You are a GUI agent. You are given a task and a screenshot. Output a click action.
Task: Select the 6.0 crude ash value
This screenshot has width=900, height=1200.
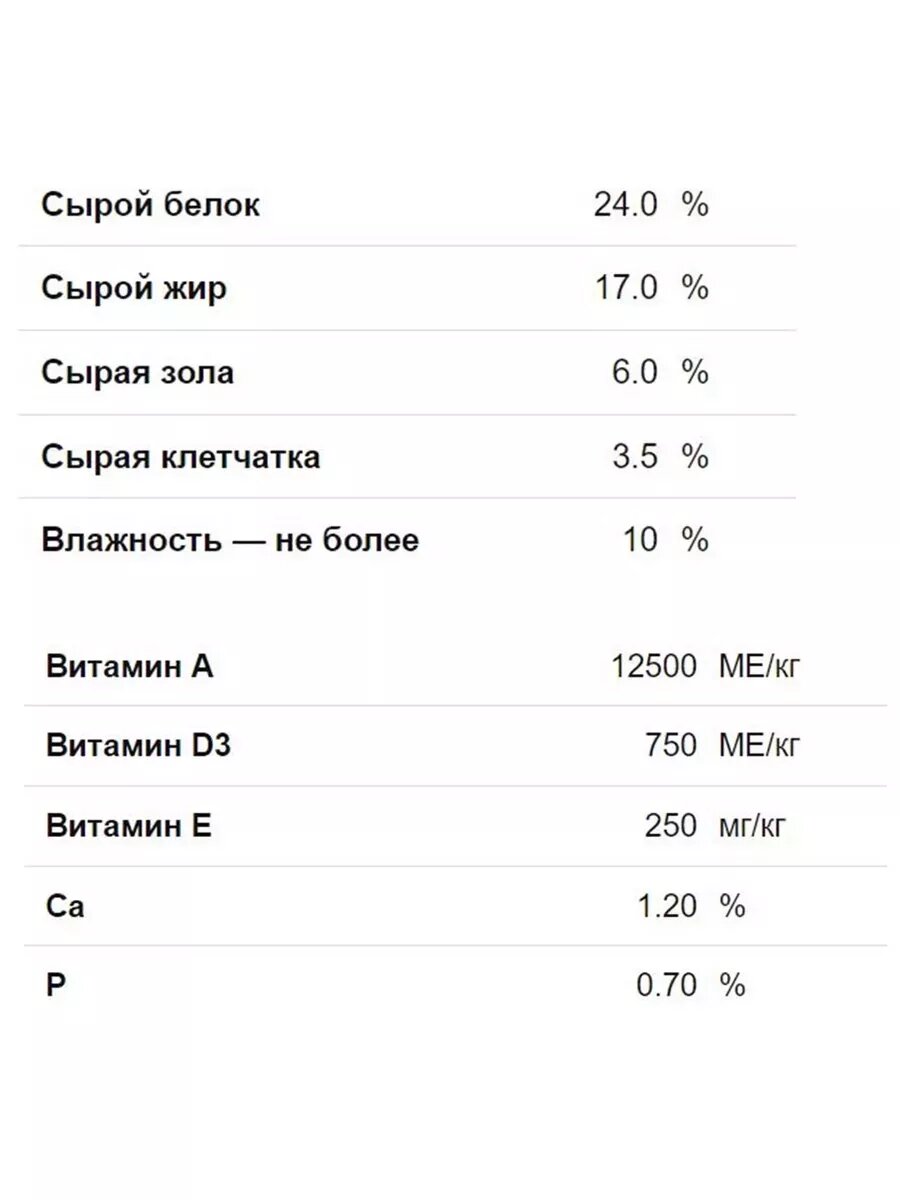pos(634,373)
